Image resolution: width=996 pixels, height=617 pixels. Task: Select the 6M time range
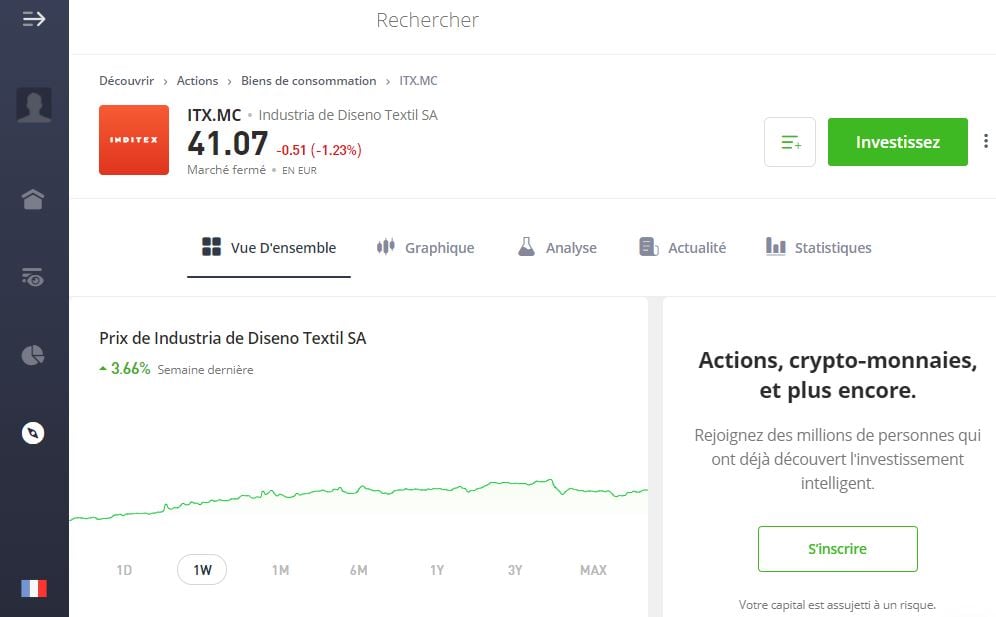point(358,570)
